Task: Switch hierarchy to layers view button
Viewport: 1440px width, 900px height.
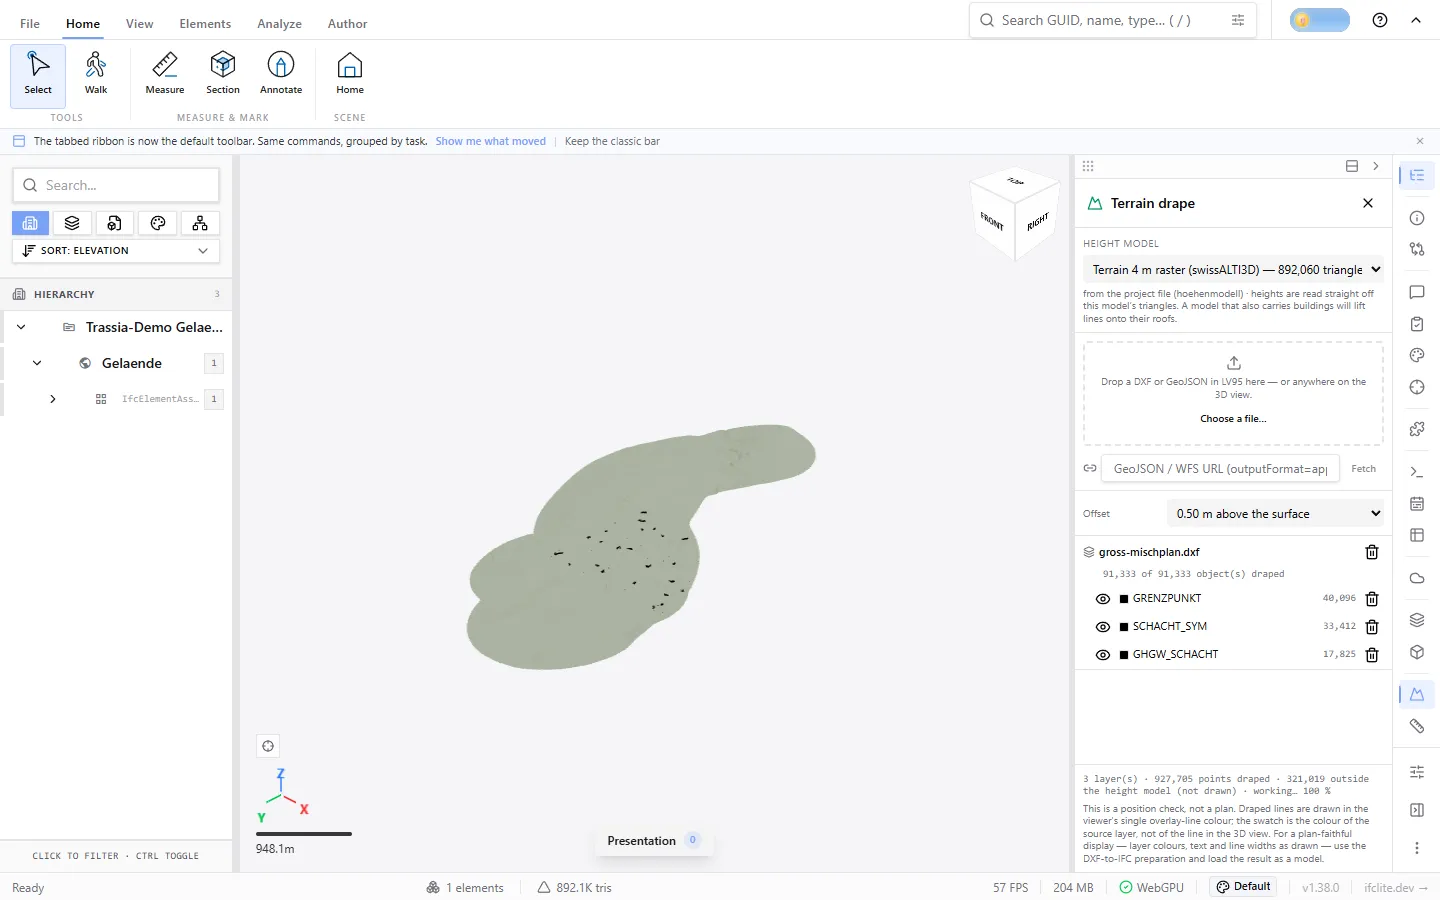Action: [x=72, y=223]
